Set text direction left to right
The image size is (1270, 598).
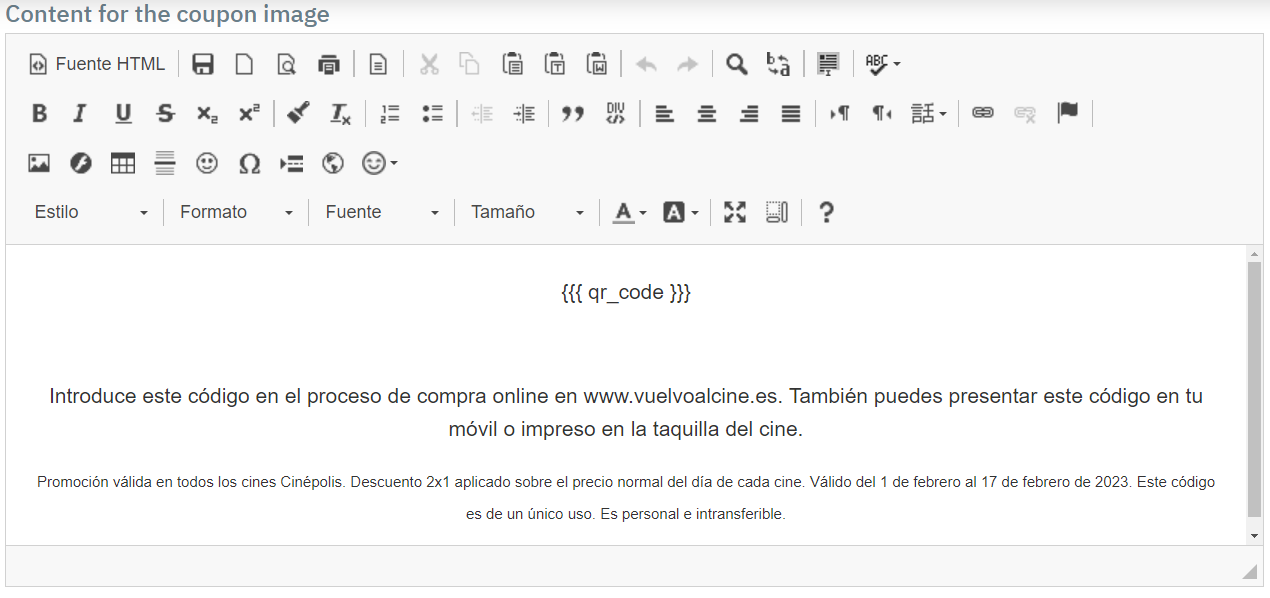[x=840, y=113]
